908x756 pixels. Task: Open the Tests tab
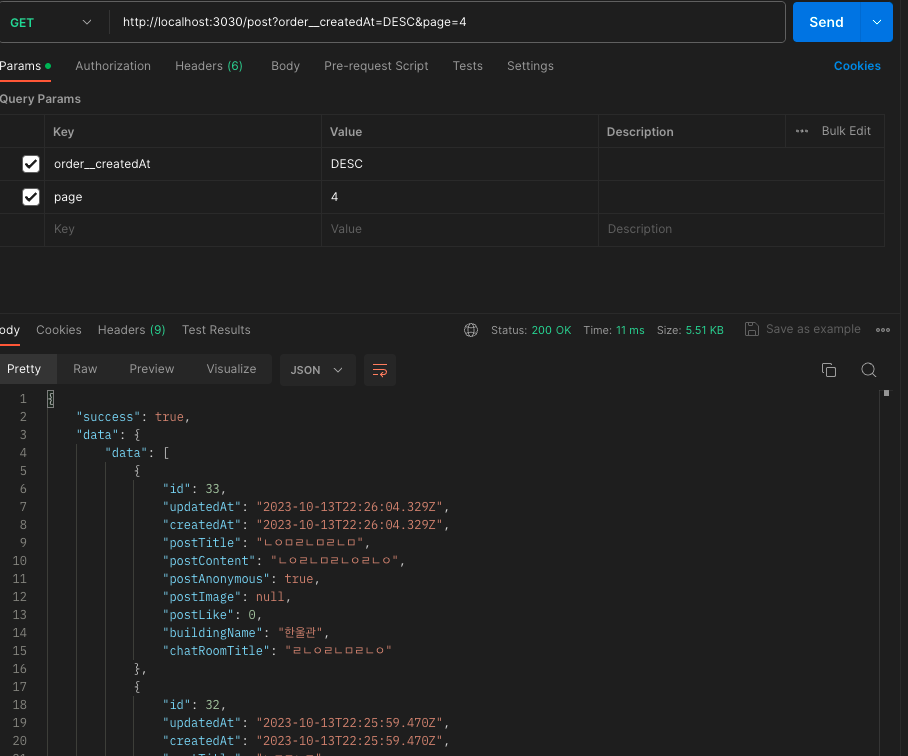coord(467,66)
